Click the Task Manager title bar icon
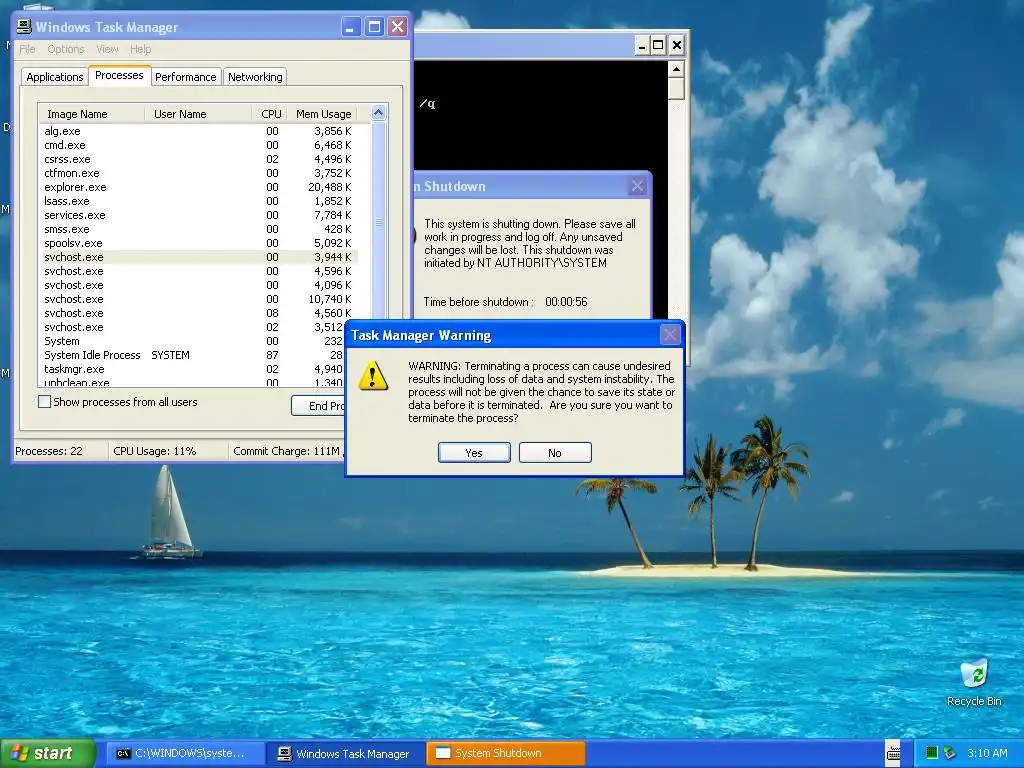 click(24, 26)
